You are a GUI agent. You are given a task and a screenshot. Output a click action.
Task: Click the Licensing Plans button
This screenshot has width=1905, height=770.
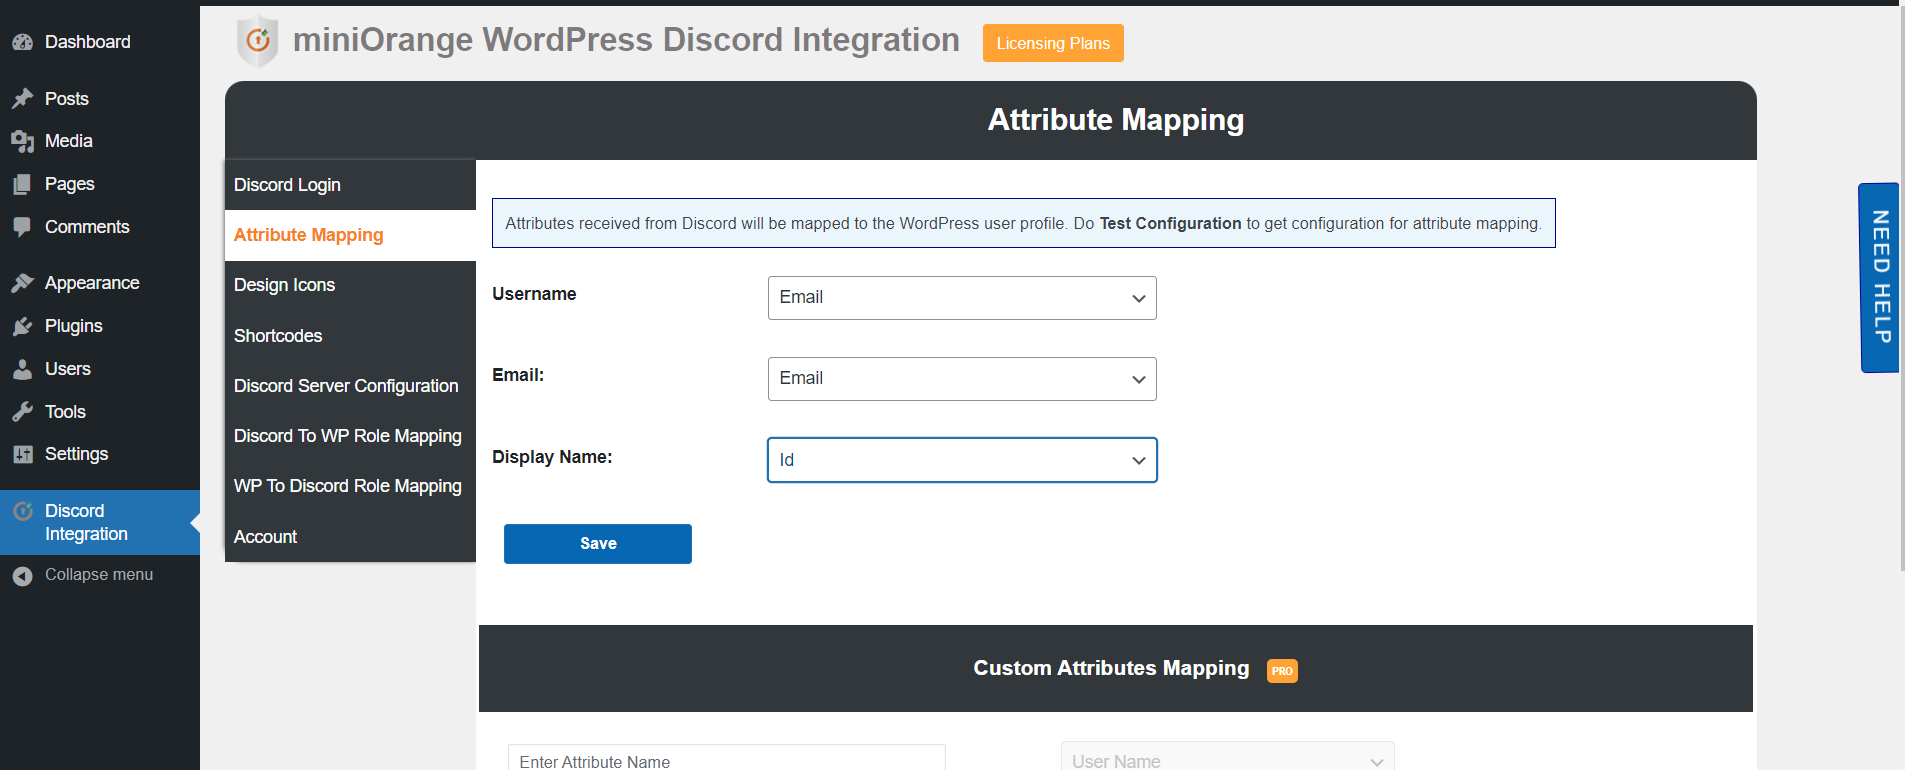(1053, 43)
